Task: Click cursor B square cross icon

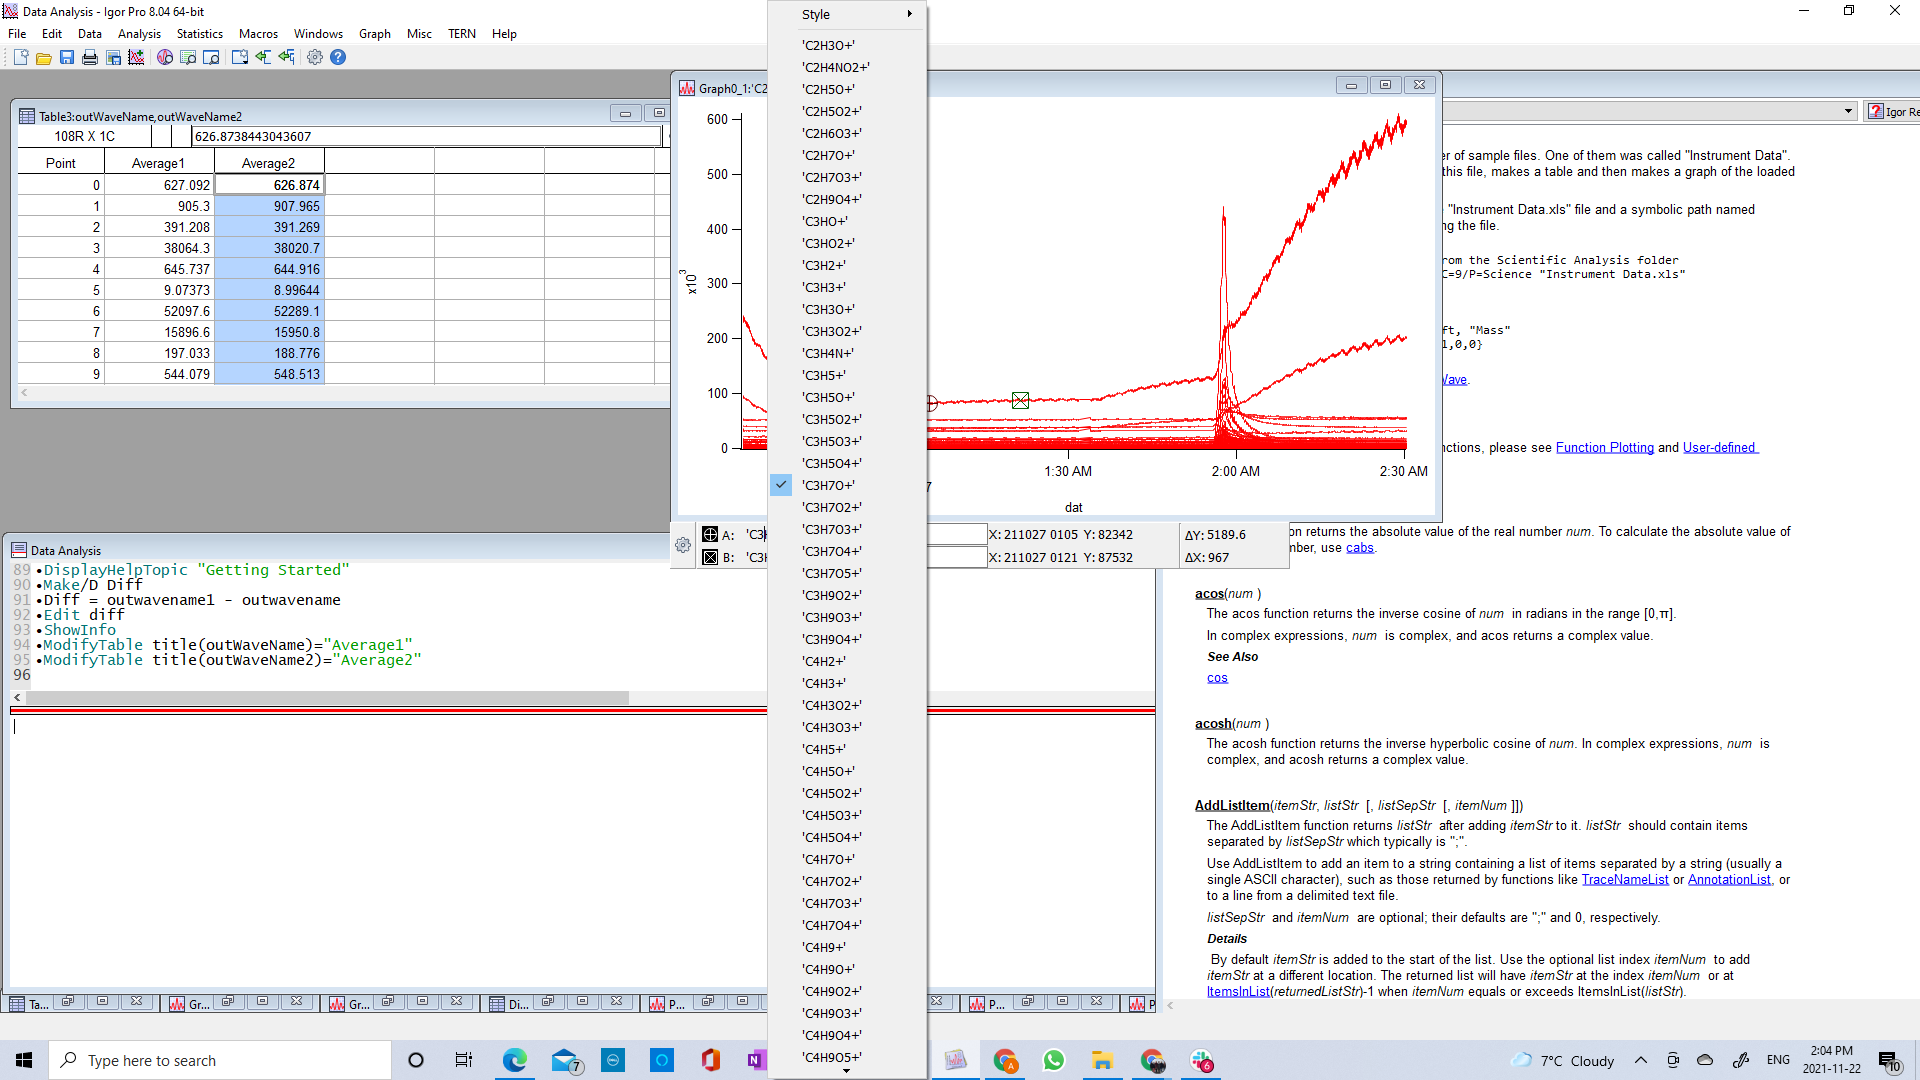Action: click(710, 557)
